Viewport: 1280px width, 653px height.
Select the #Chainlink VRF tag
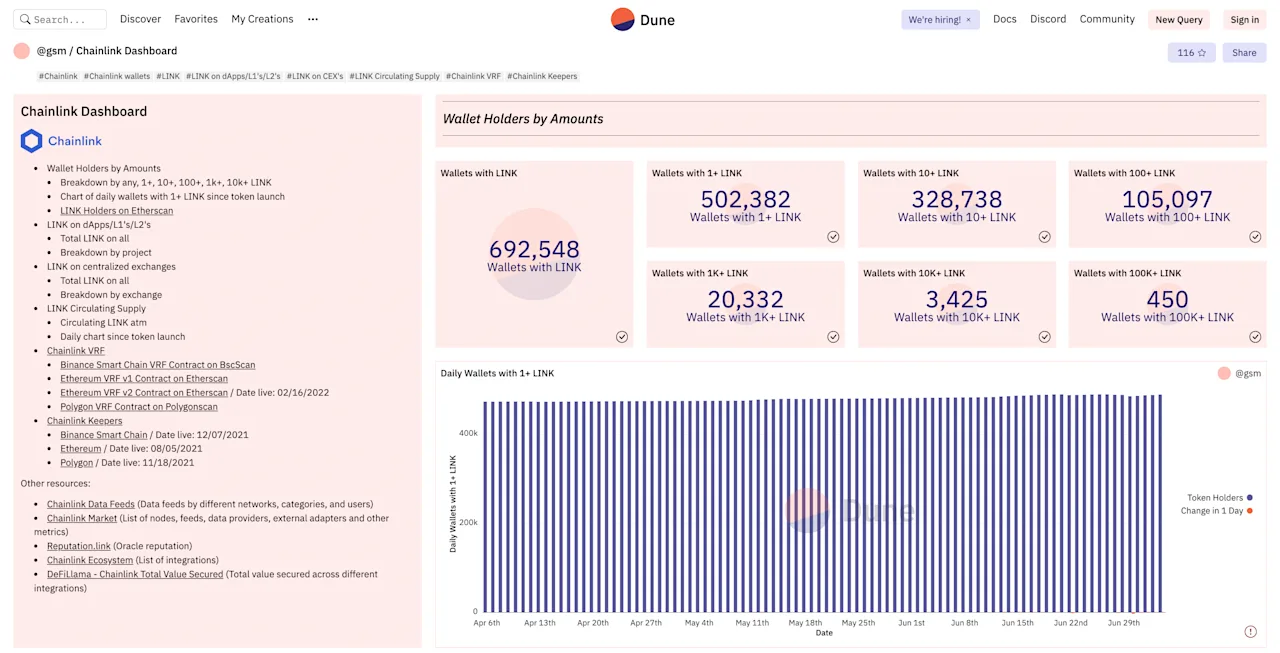474,76
